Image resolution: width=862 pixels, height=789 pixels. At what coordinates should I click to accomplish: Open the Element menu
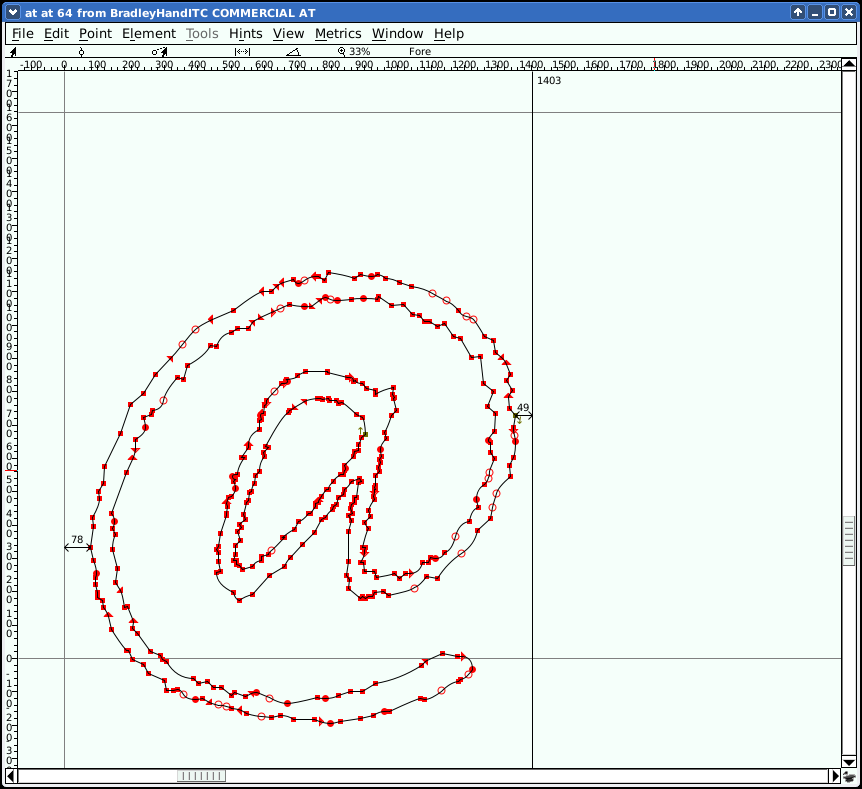click(x=148, y=33)
